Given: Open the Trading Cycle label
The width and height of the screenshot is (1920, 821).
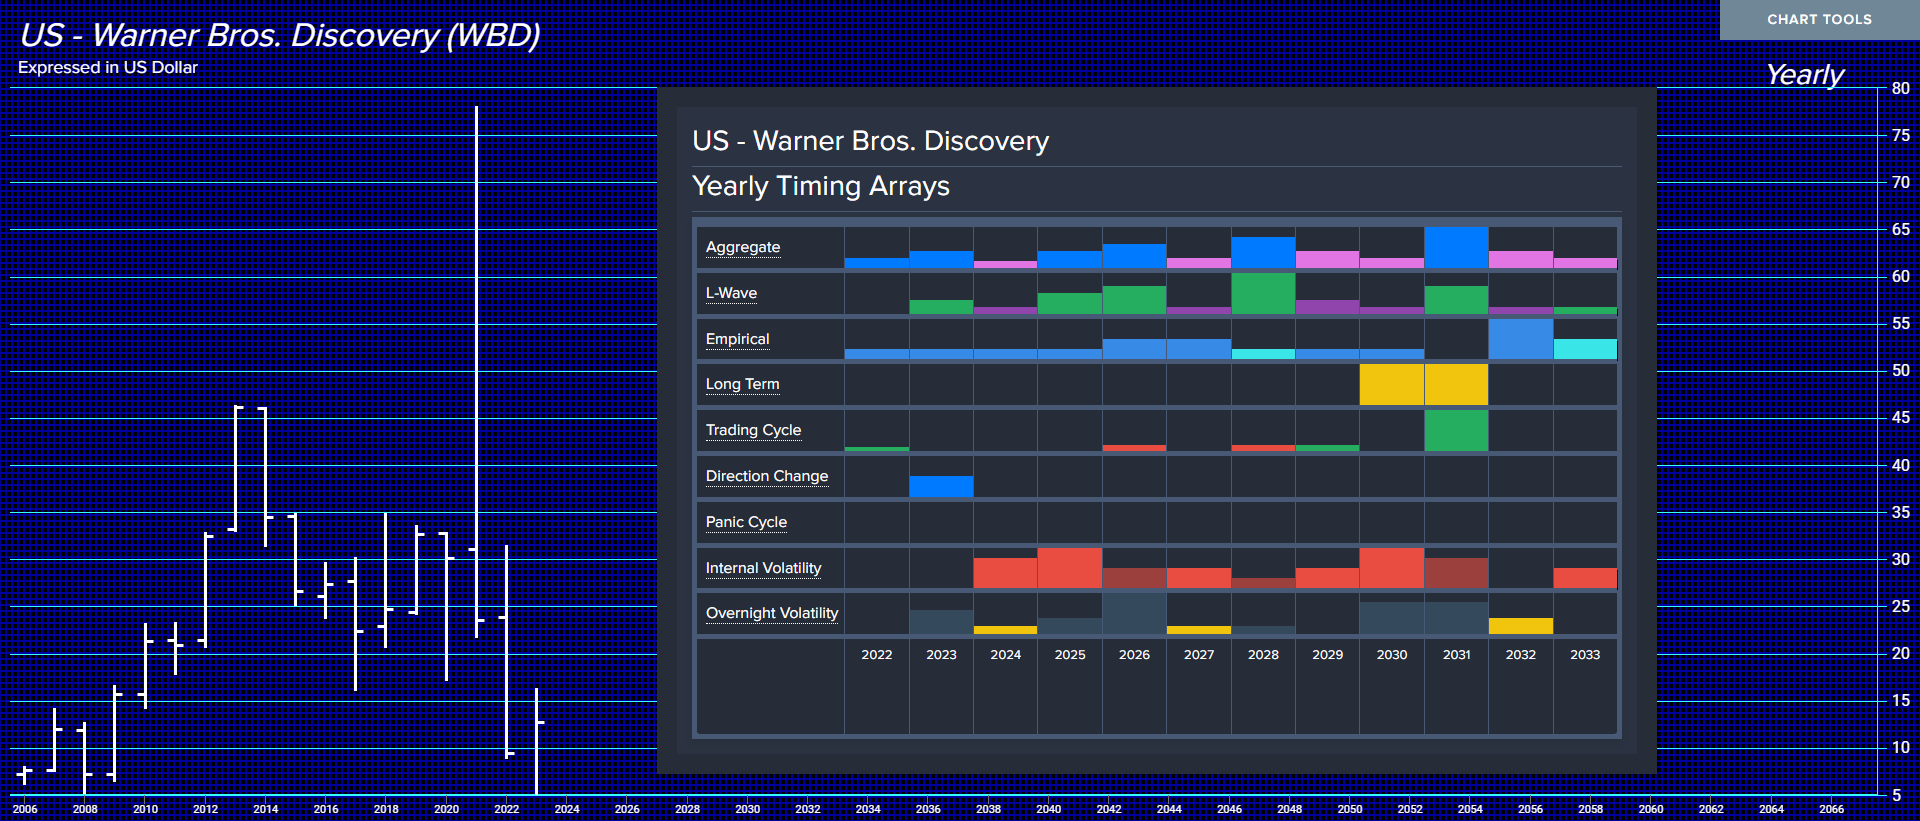Looking at the screenshot, I should click(x=753, y=430).
